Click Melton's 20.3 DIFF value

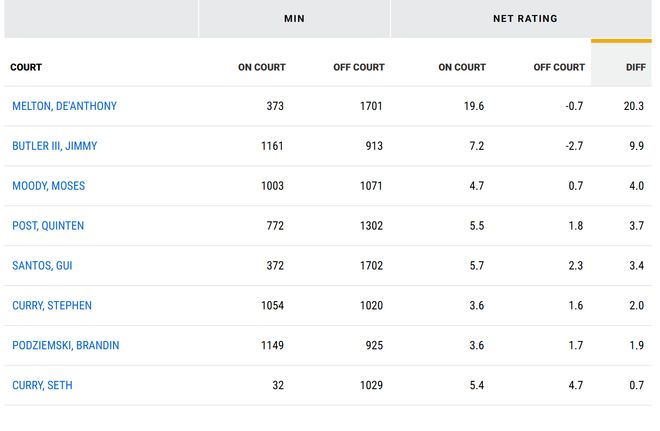[x=633, y=106]
